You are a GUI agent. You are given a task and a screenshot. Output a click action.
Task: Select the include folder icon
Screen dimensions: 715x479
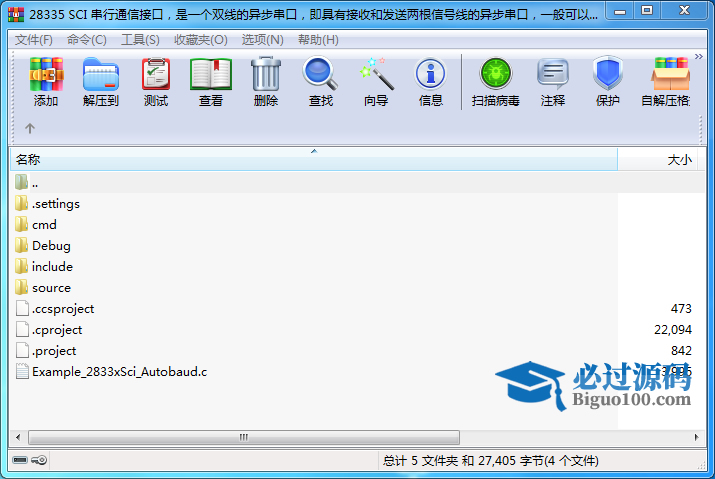point(21,266)
